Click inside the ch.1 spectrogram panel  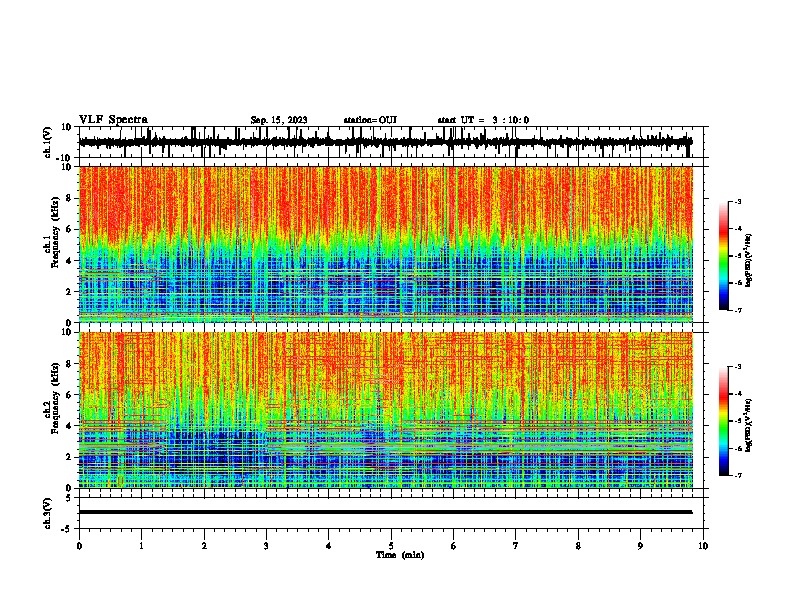[x=386, y=244]
